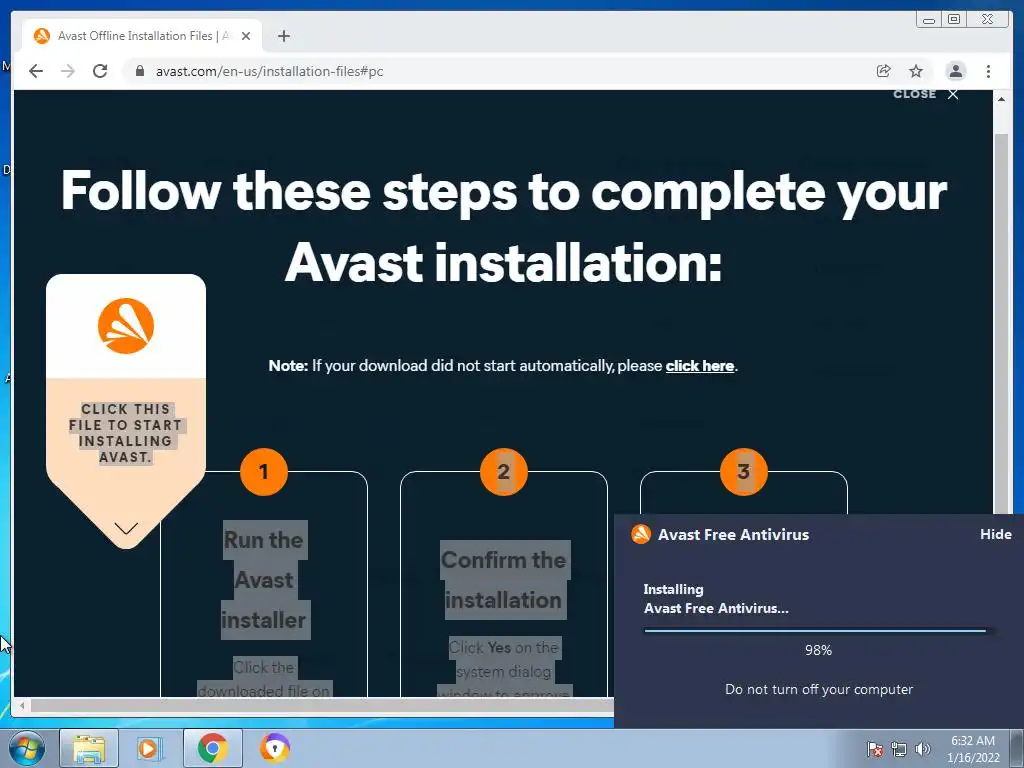Hide the Avast Free Antivirus installer popup
1024x768 pixels.
click(995, 534)
